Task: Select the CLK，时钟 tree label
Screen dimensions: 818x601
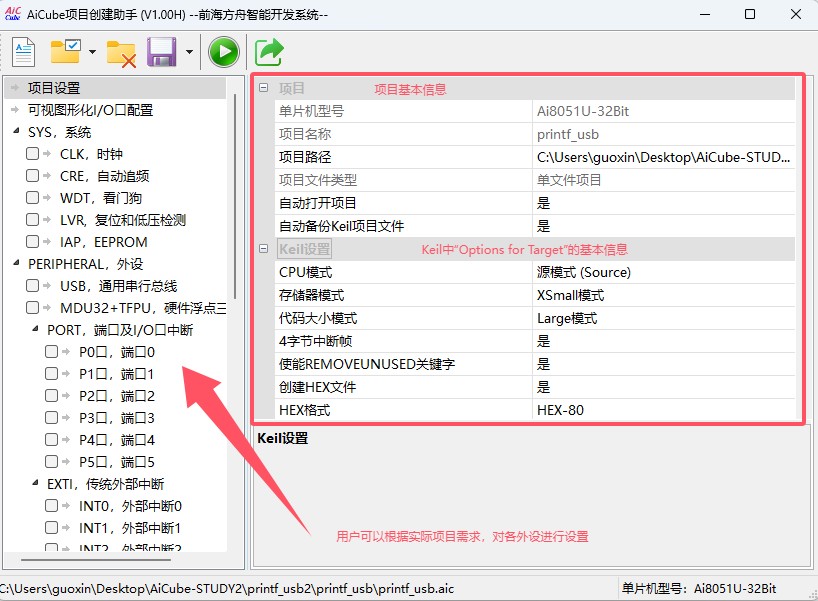Action: tap(91, 154)
